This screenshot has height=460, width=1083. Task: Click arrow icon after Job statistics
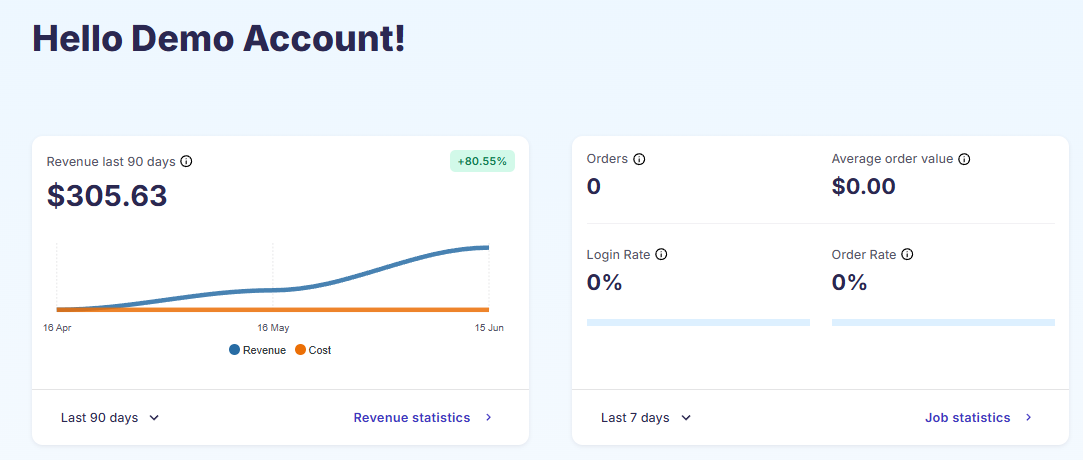point(1028,418)
